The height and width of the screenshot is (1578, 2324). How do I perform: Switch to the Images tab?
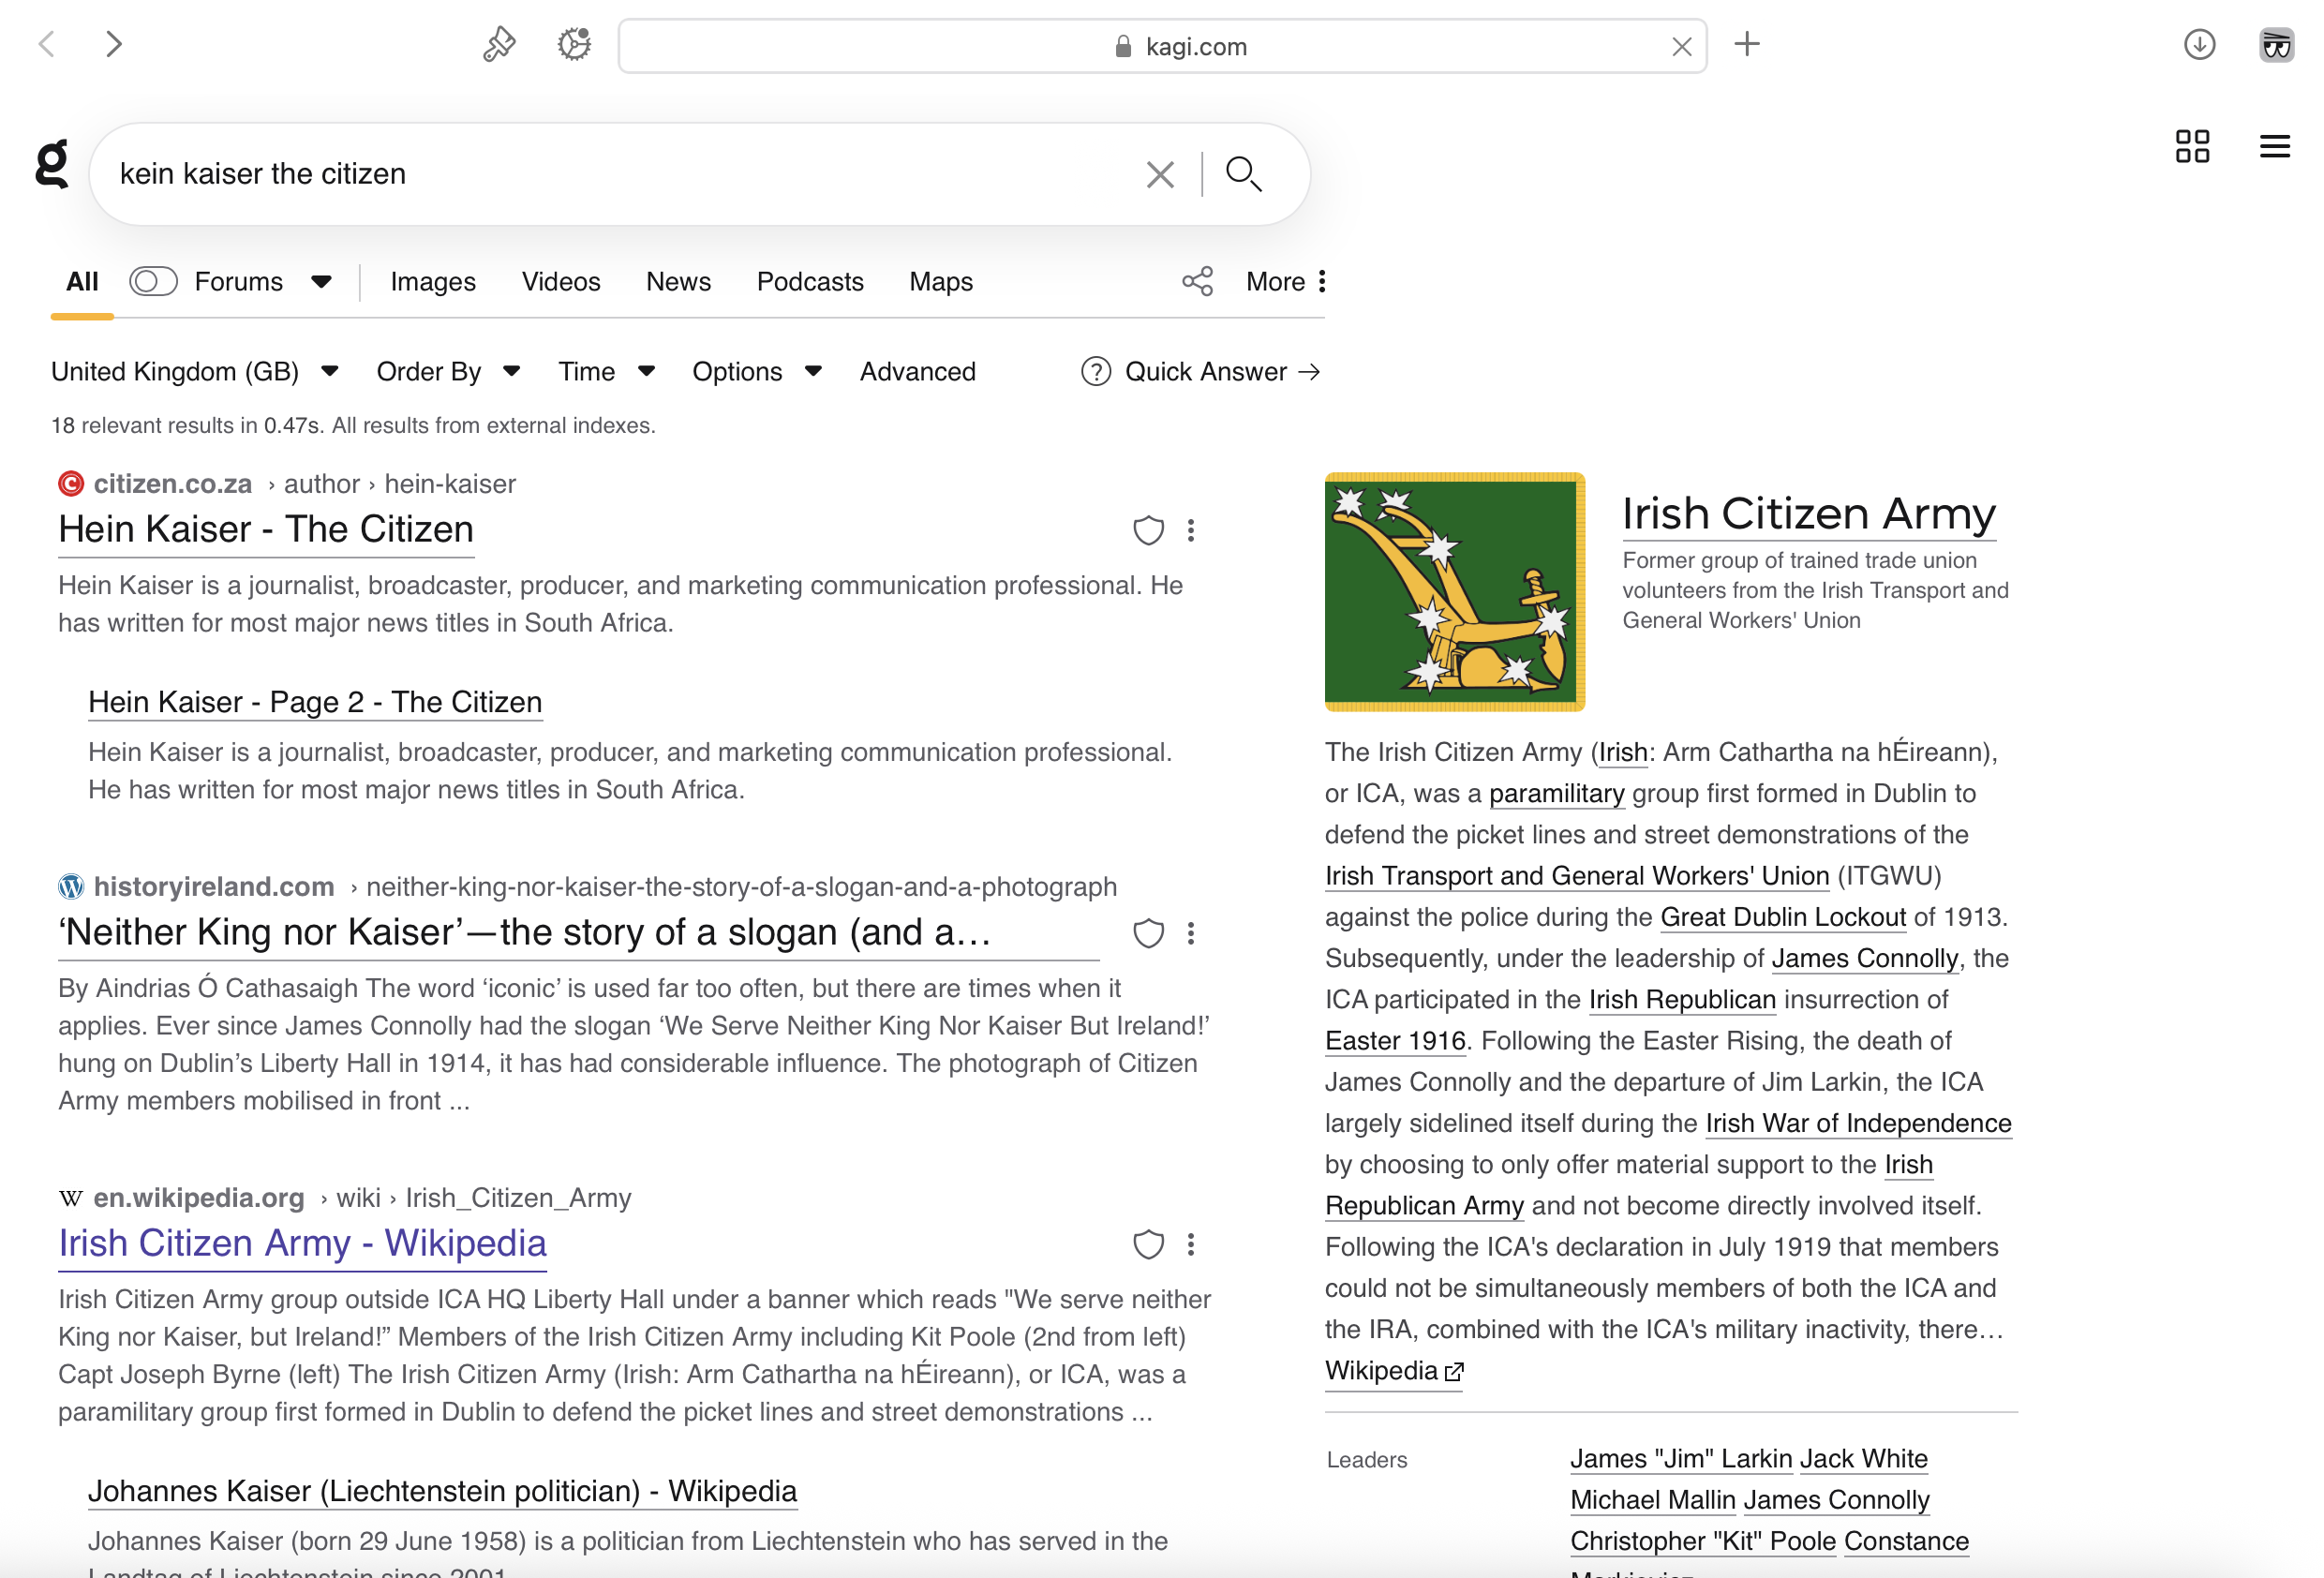pyautogui.click(x=432, y=281)
